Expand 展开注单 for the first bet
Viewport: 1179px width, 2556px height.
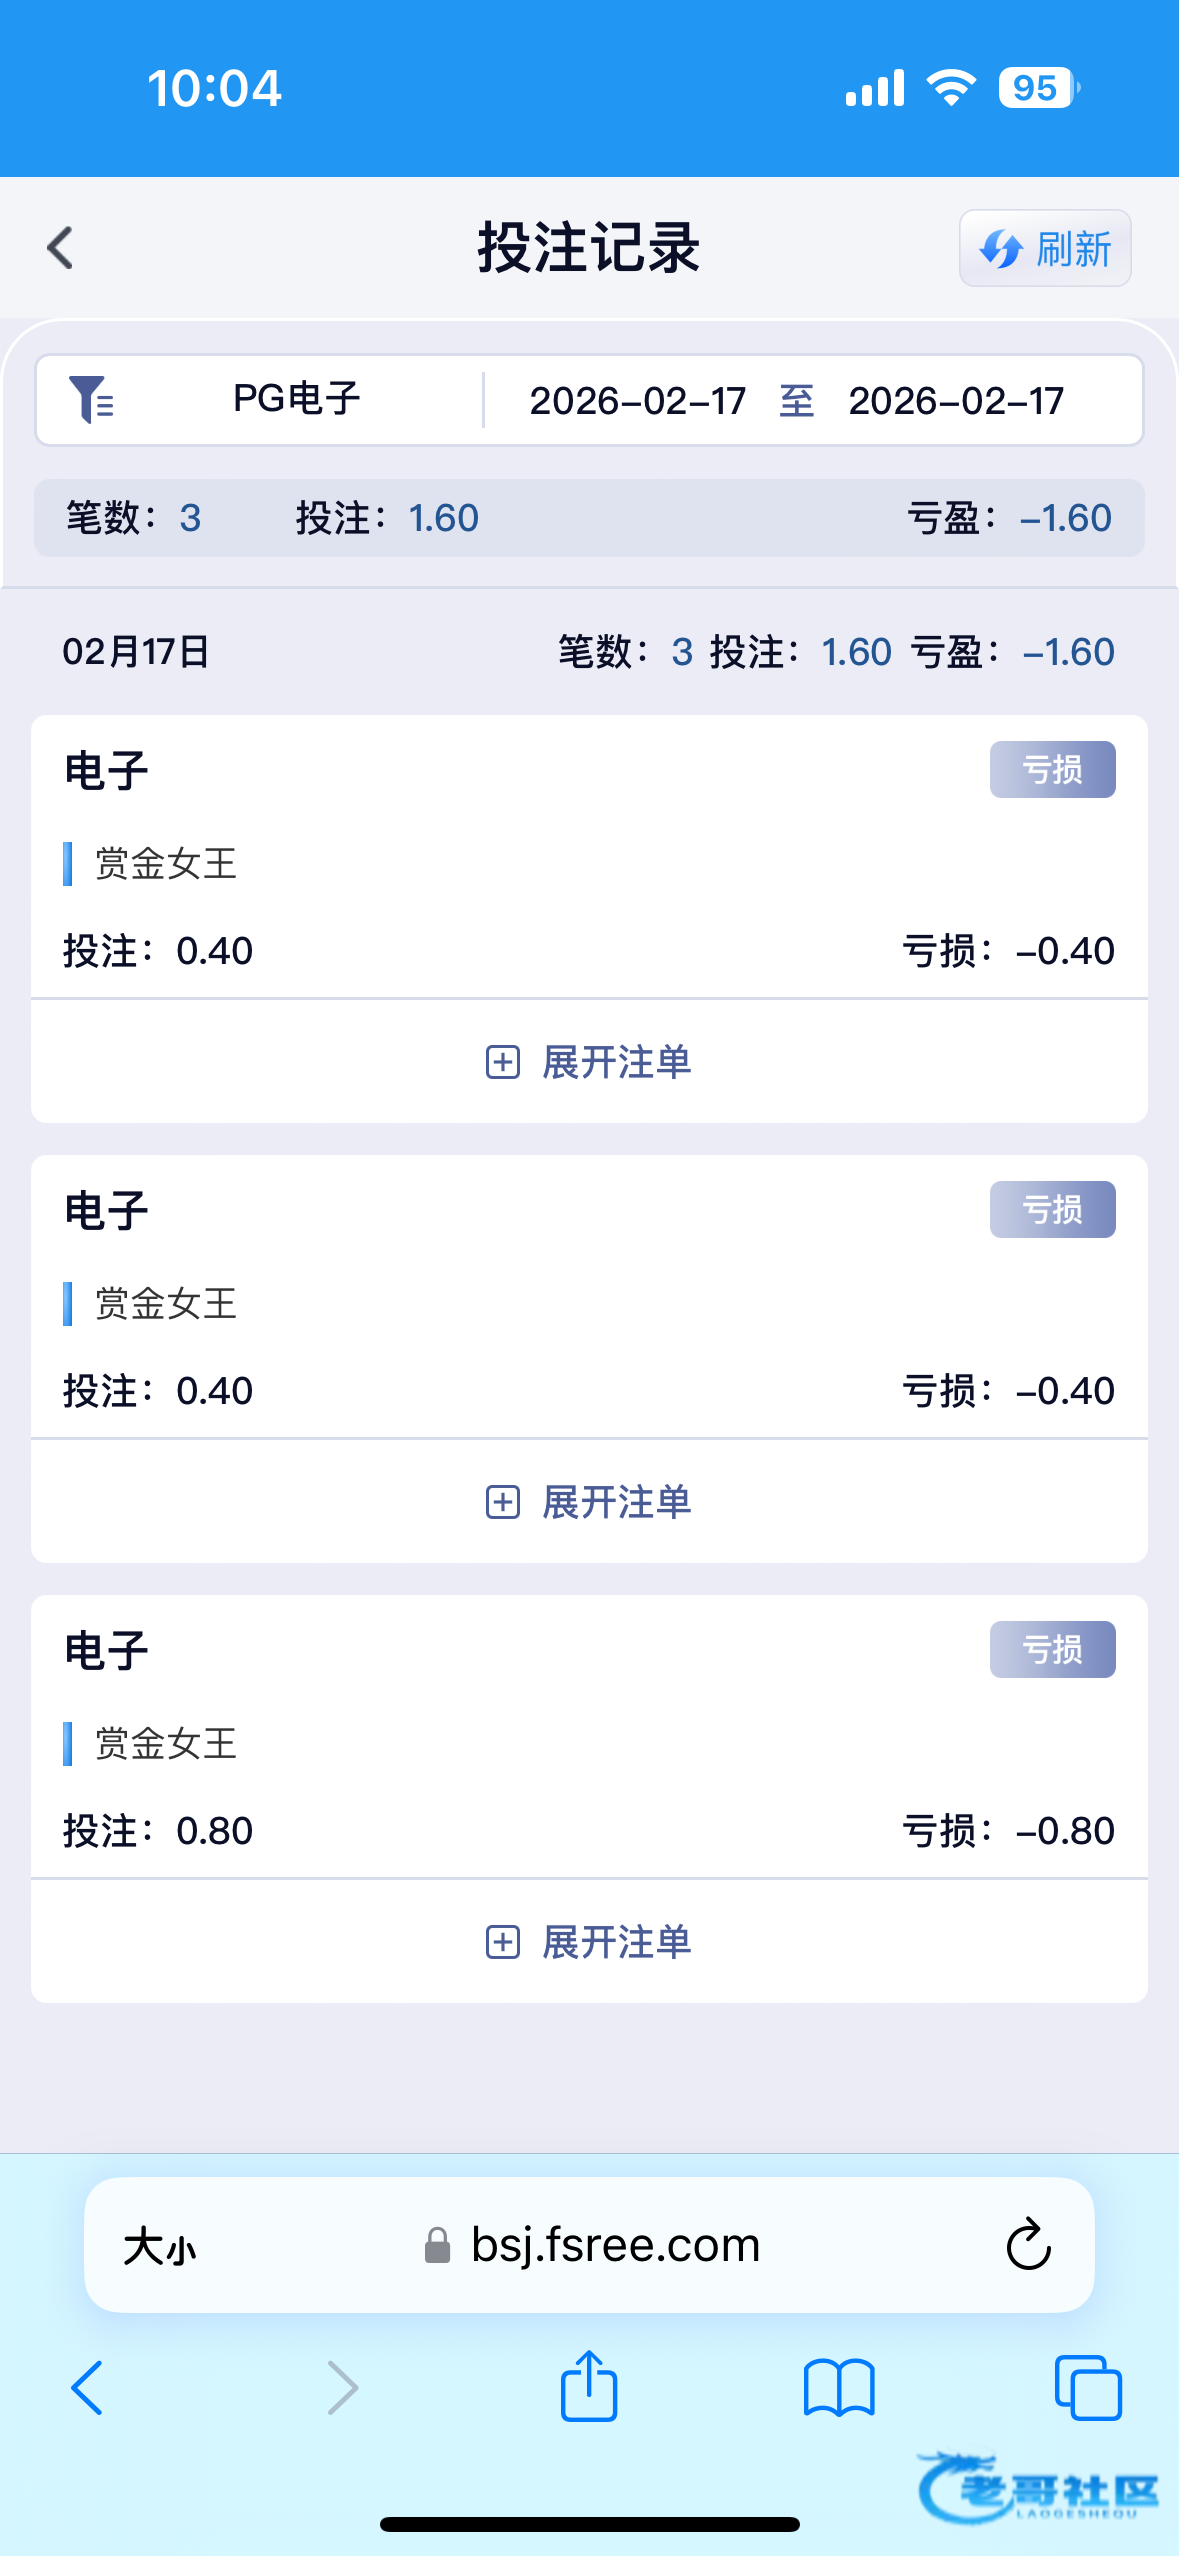pyautogui.click(x=589, y=1062)
